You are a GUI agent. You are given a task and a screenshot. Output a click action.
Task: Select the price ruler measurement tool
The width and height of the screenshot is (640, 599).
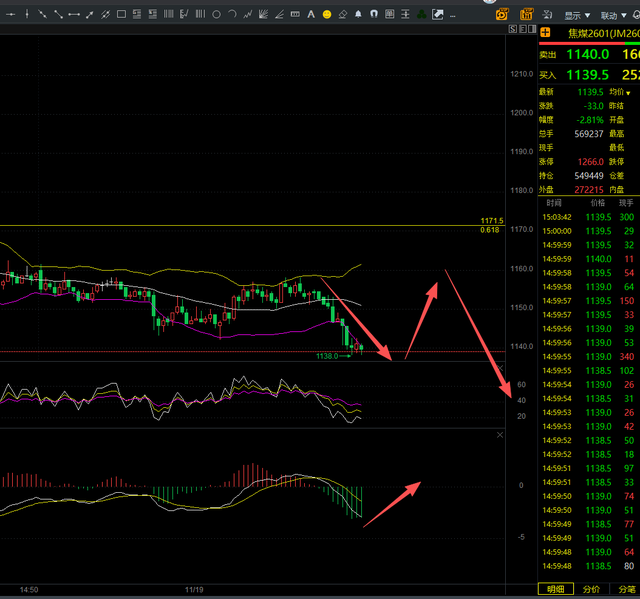(295, 15)
